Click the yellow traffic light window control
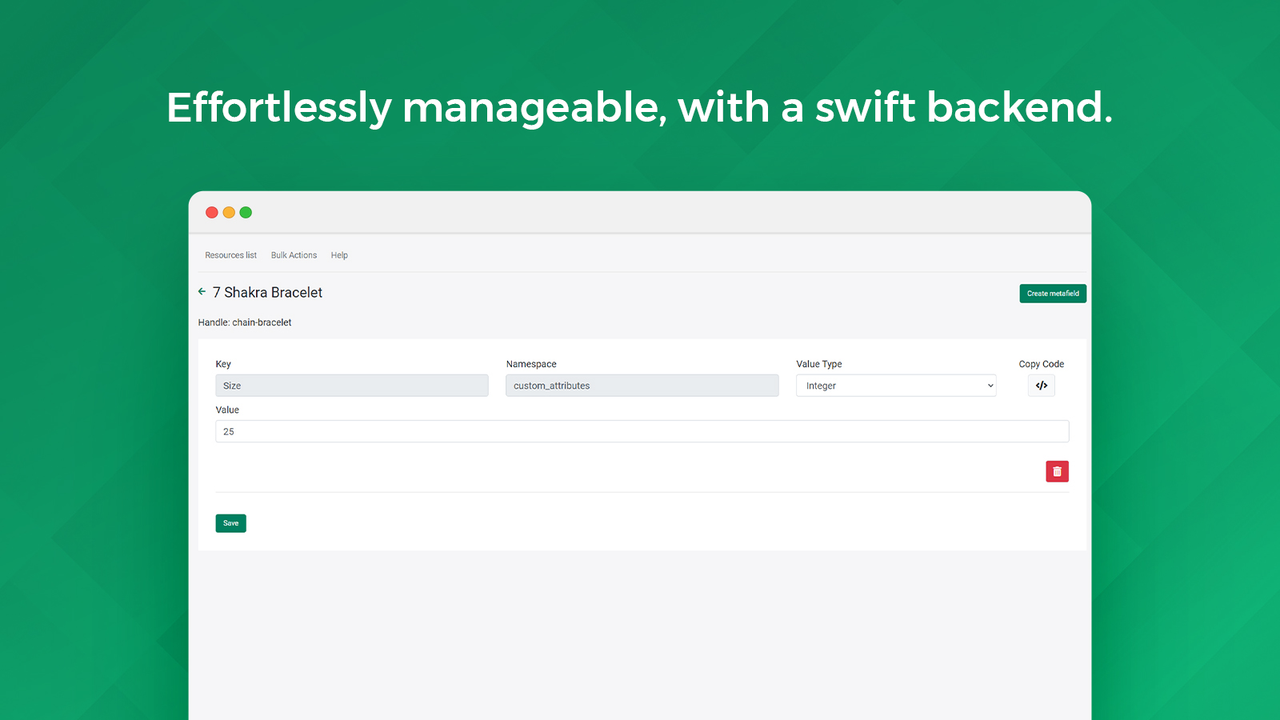This screenshot has height=720, width=1280. coord(228,212)
